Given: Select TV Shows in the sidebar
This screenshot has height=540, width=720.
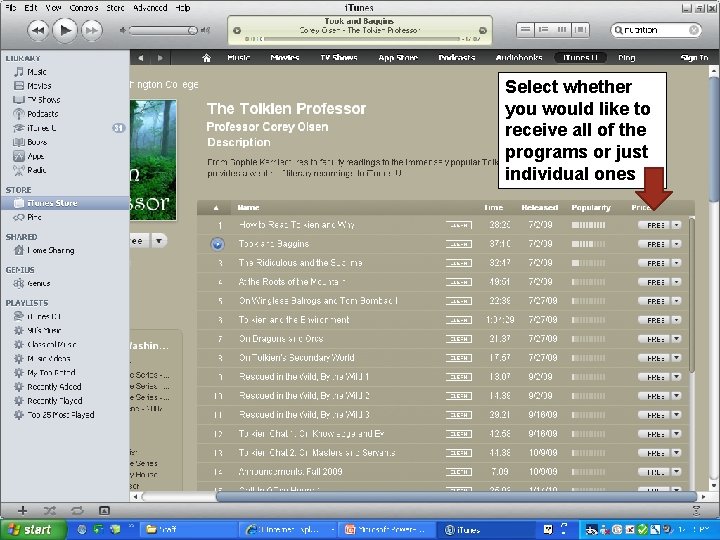Looking at the screenshot, I should 43,100.
